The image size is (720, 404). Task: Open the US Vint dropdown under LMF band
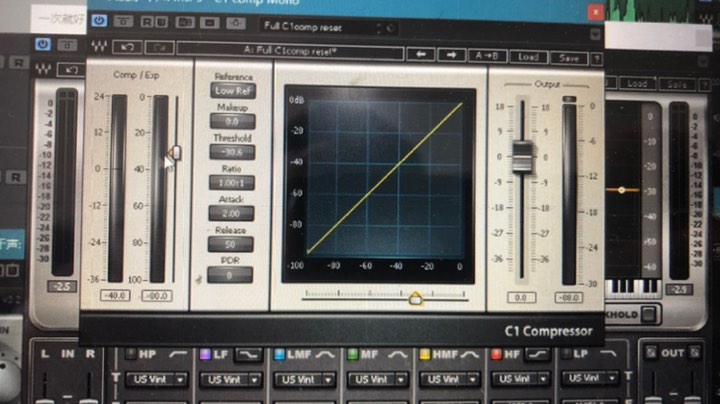(x=304, y=380)
